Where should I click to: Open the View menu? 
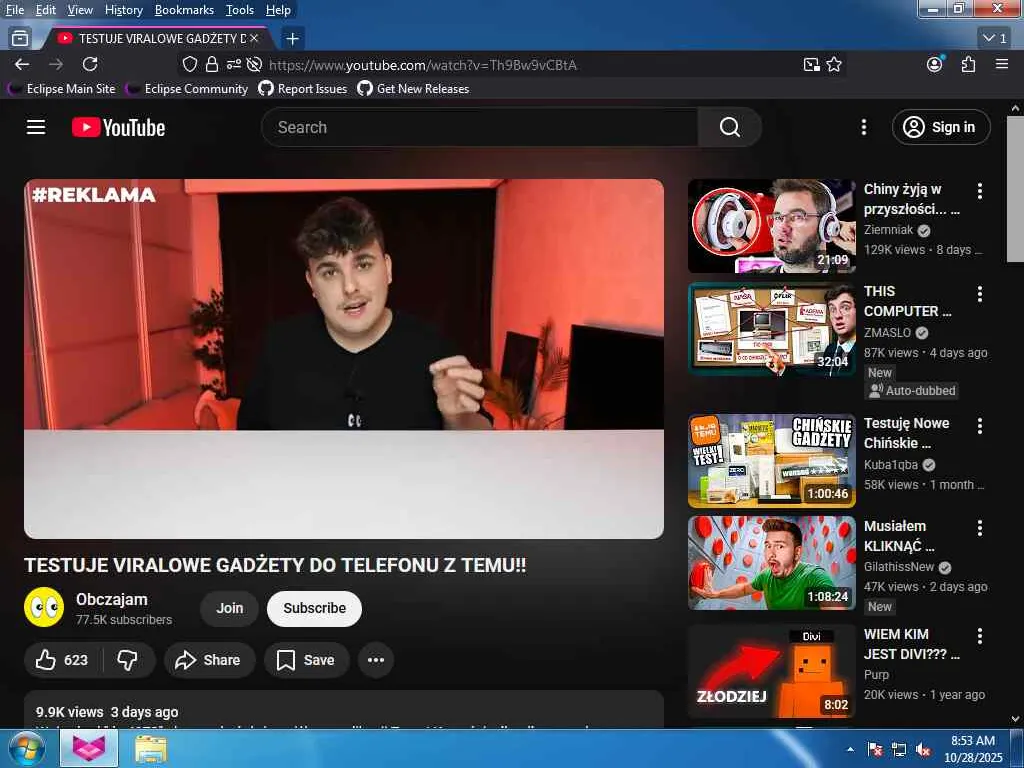(x=80, y=10)
